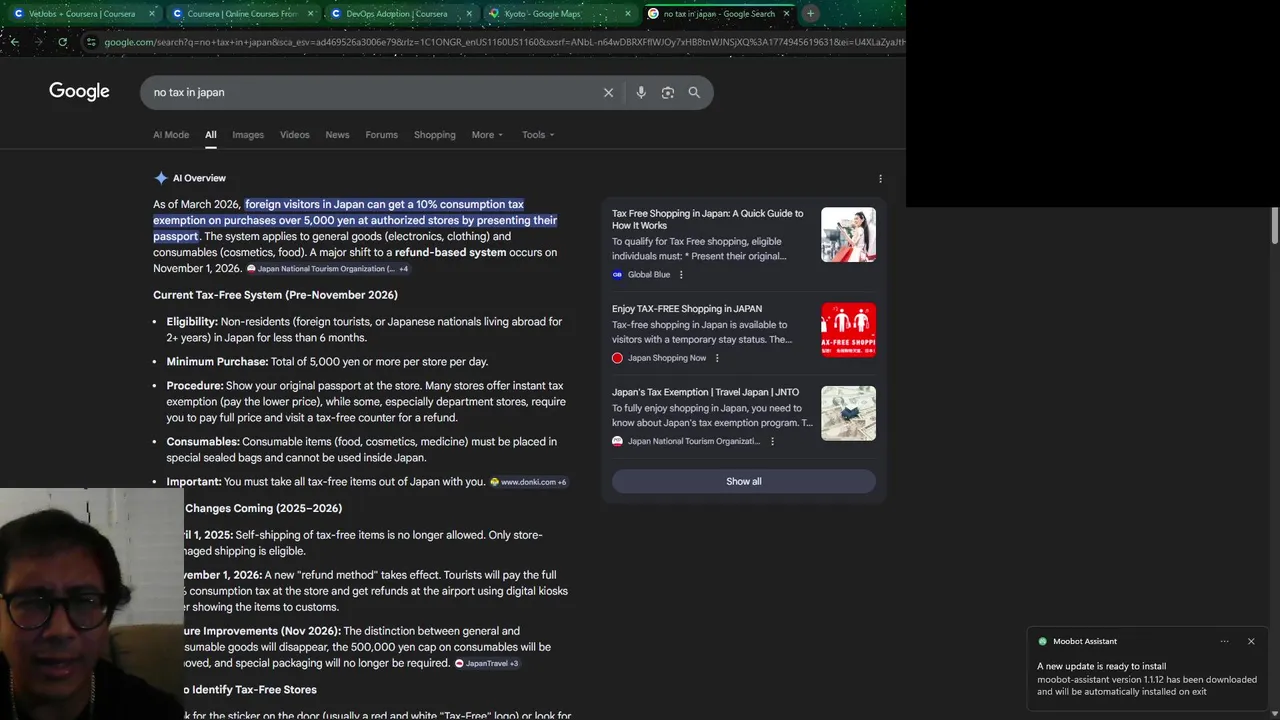
Task: Open 'Enjoy TAX-FREE Shopping in JAPAN' article
Action: coord(687,309)
